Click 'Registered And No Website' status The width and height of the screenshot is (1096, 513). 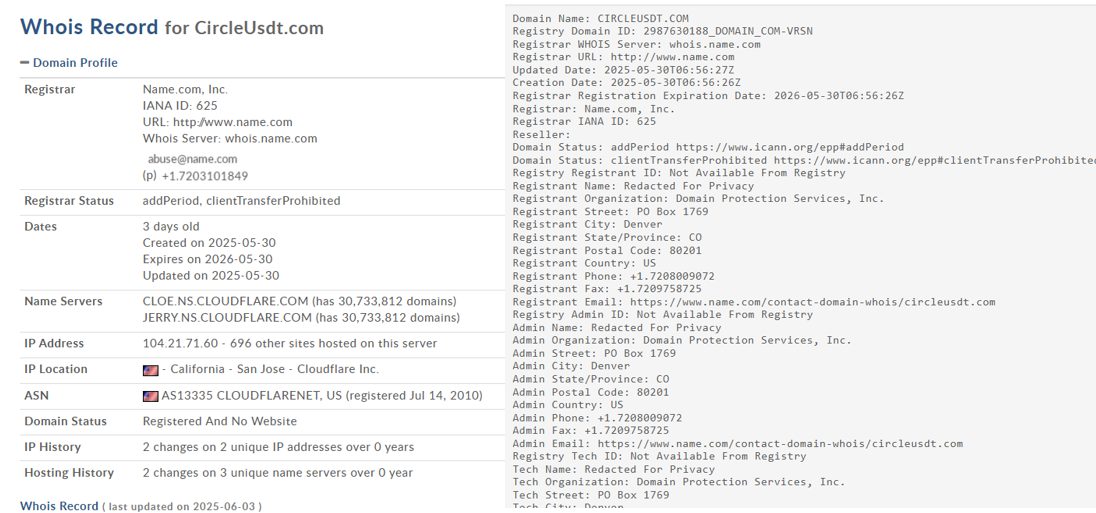coord(219,421)
